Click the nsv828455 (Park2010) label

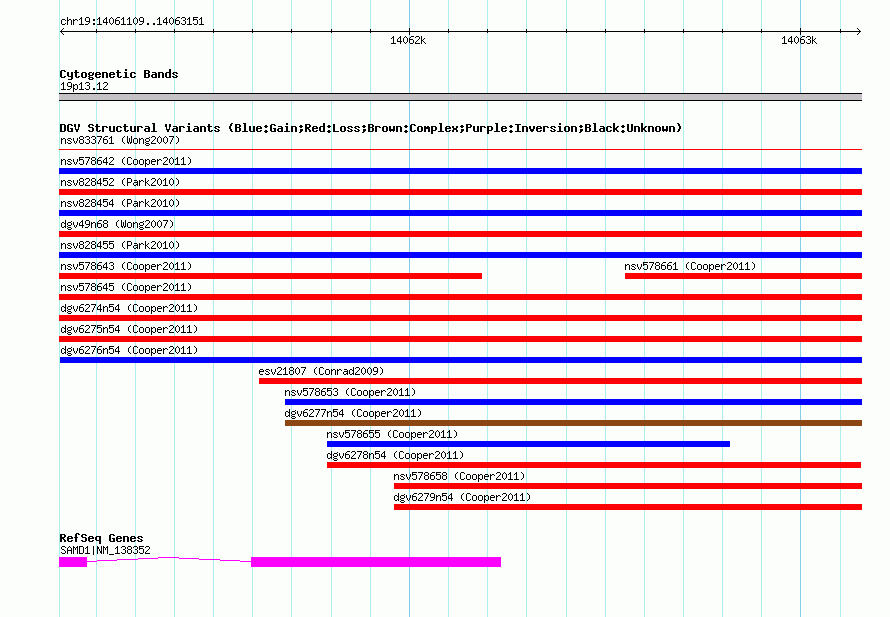click(x=120, y=245)
